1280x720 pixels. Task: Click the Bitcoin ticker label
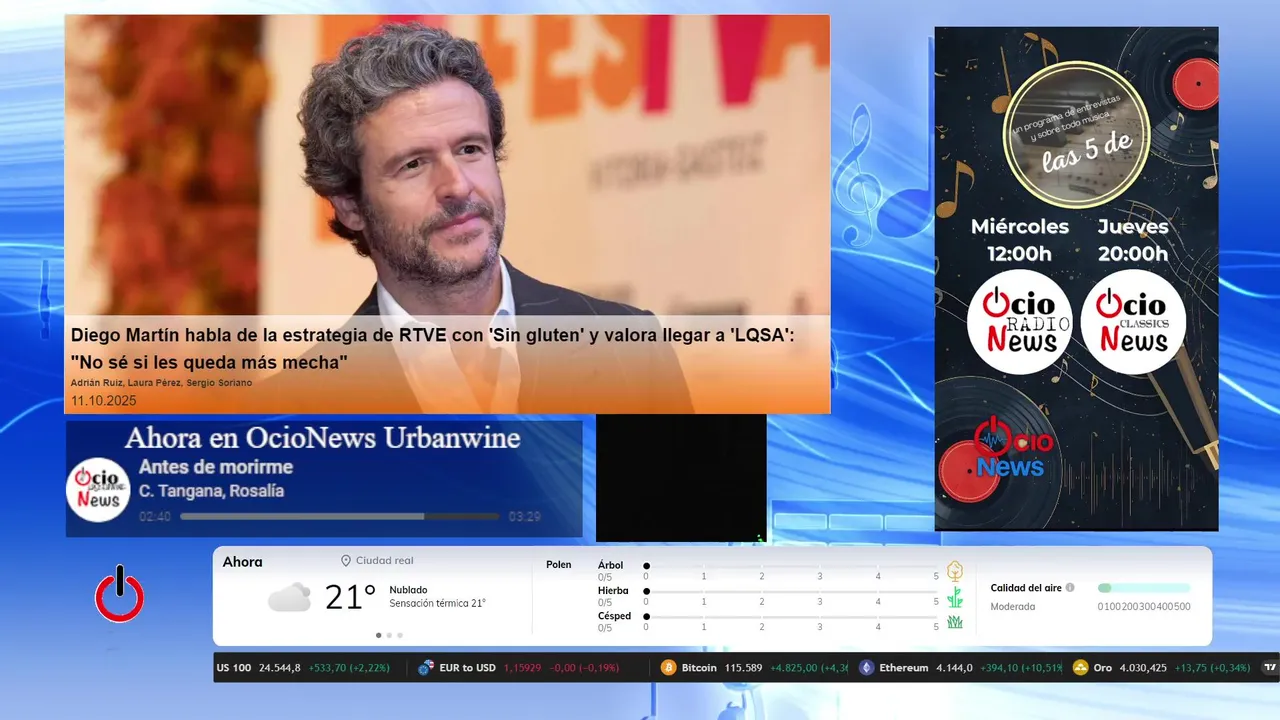pyautogui.click(x=699, y=668)
